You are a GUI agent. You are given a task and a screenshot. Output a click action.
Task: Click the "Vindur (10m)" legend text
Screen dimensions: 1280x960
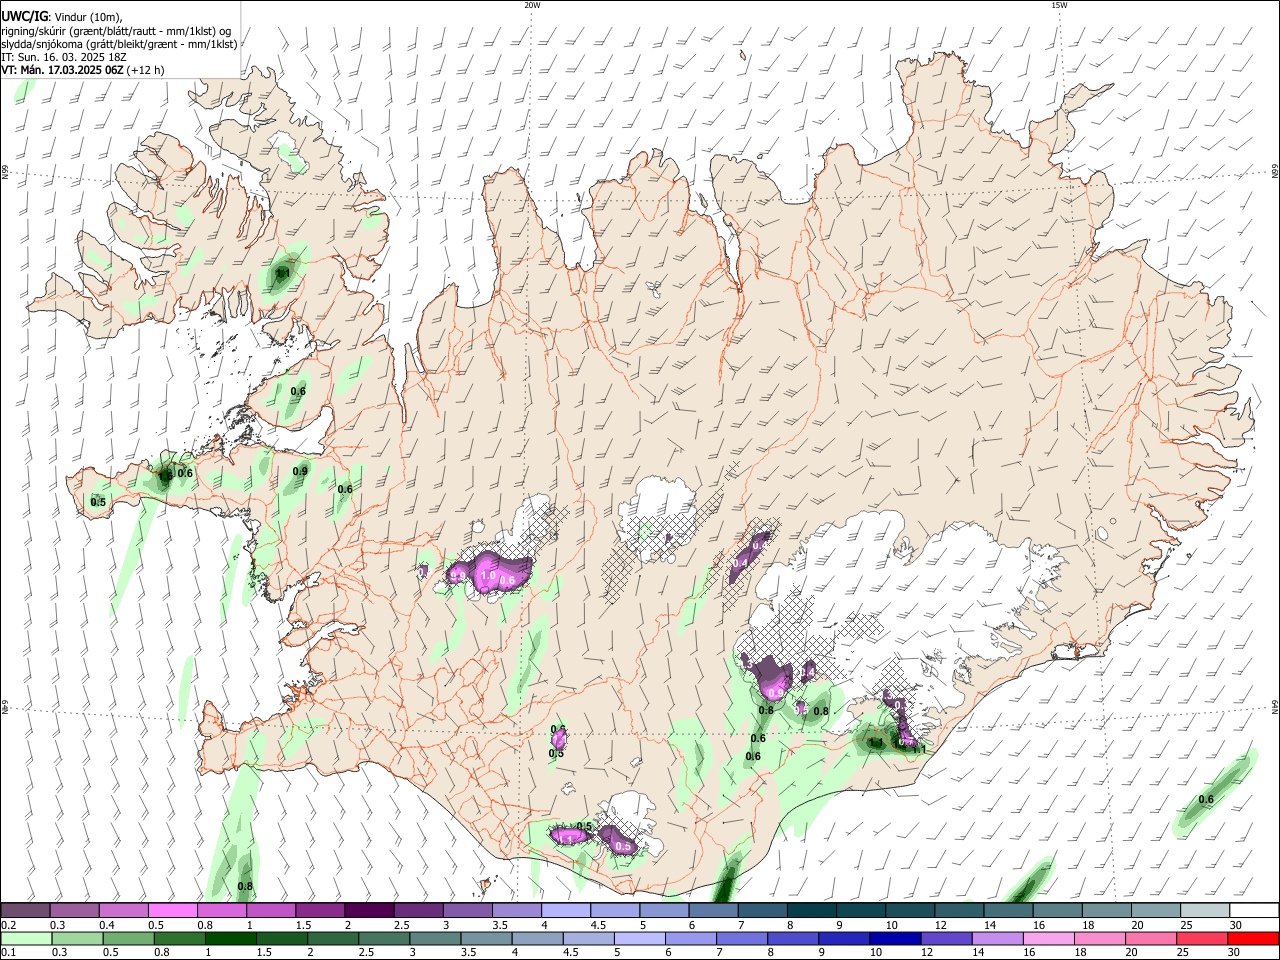click(x=88, y=16)
